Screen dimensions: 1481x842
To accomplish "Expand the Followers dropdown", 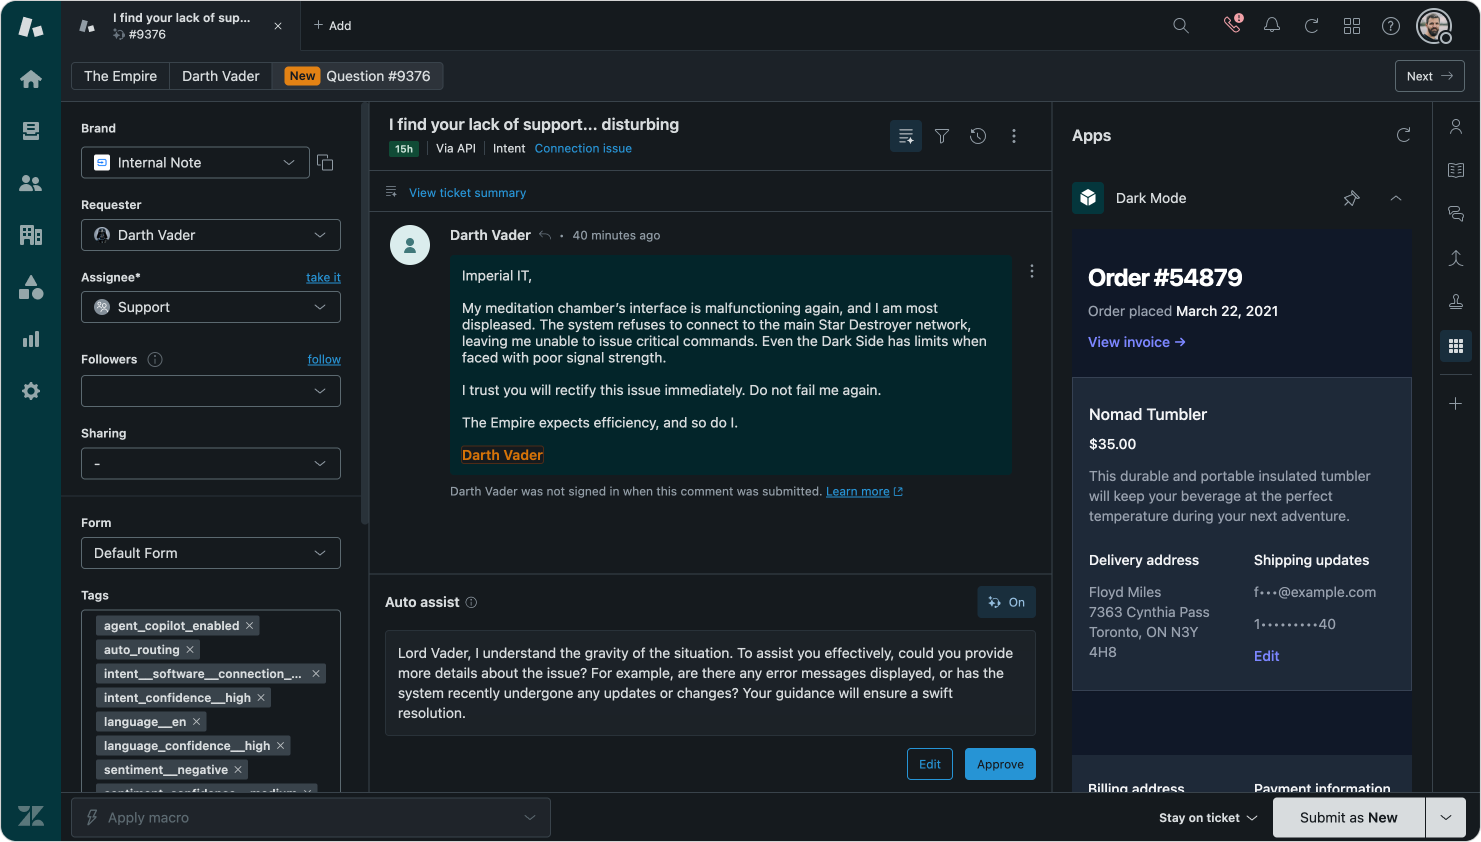I will [x=211, y=391].
